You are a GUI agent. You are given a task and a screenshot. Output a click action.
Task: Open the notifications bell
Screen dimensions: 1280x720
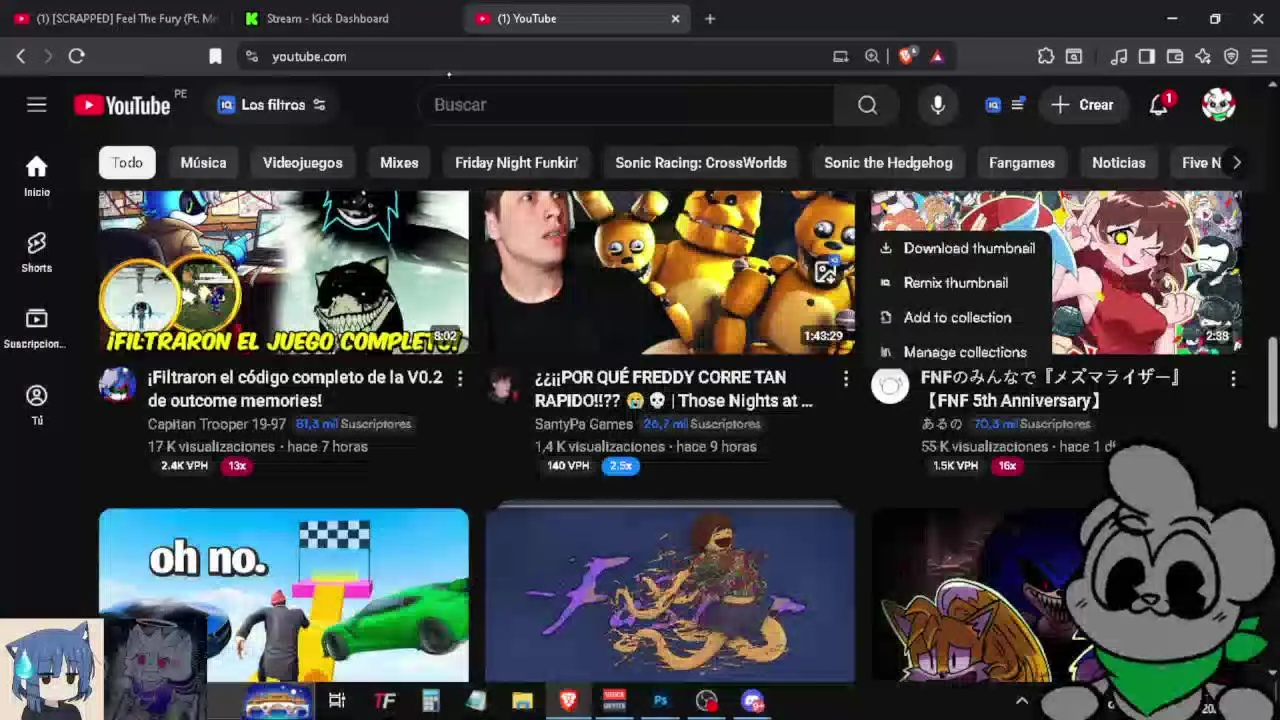(x=1159, y=104)
